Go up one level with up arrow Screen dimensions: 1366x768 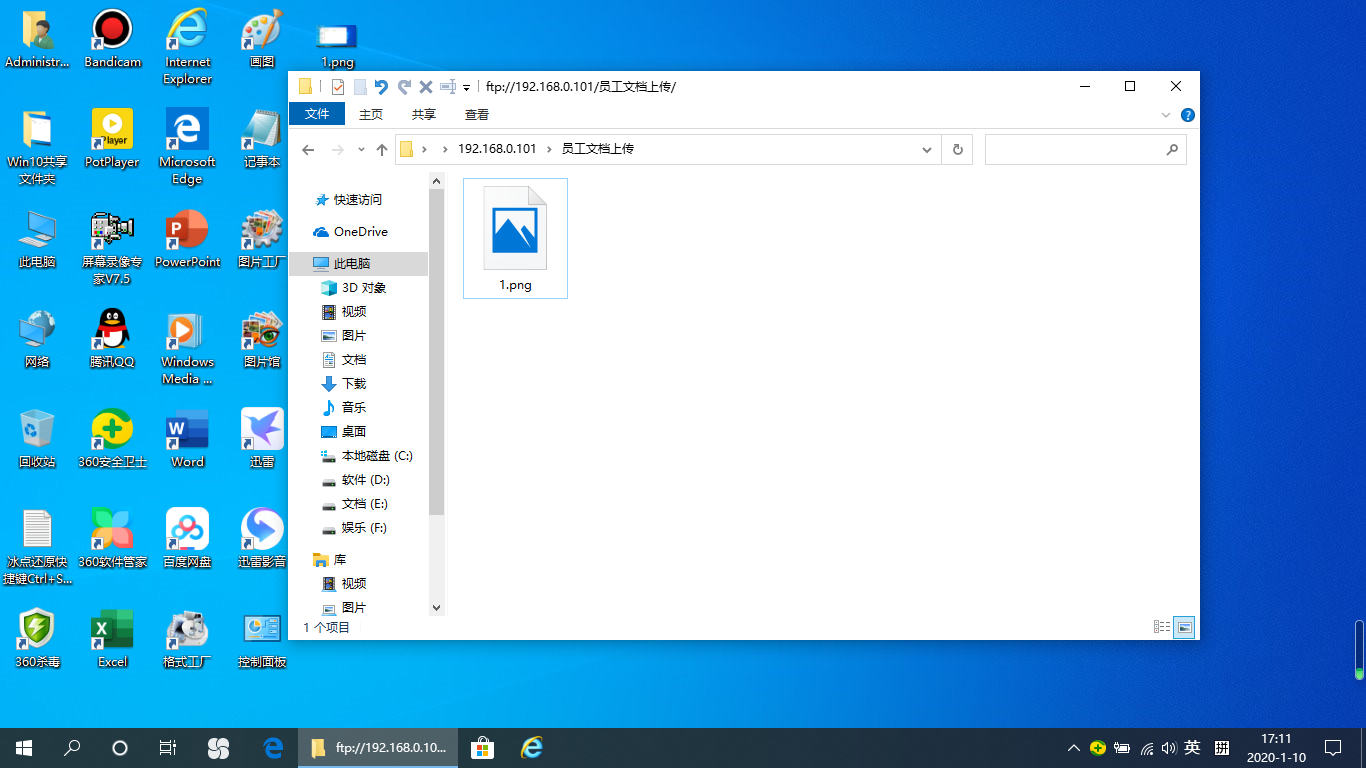[x=382, y=150]
